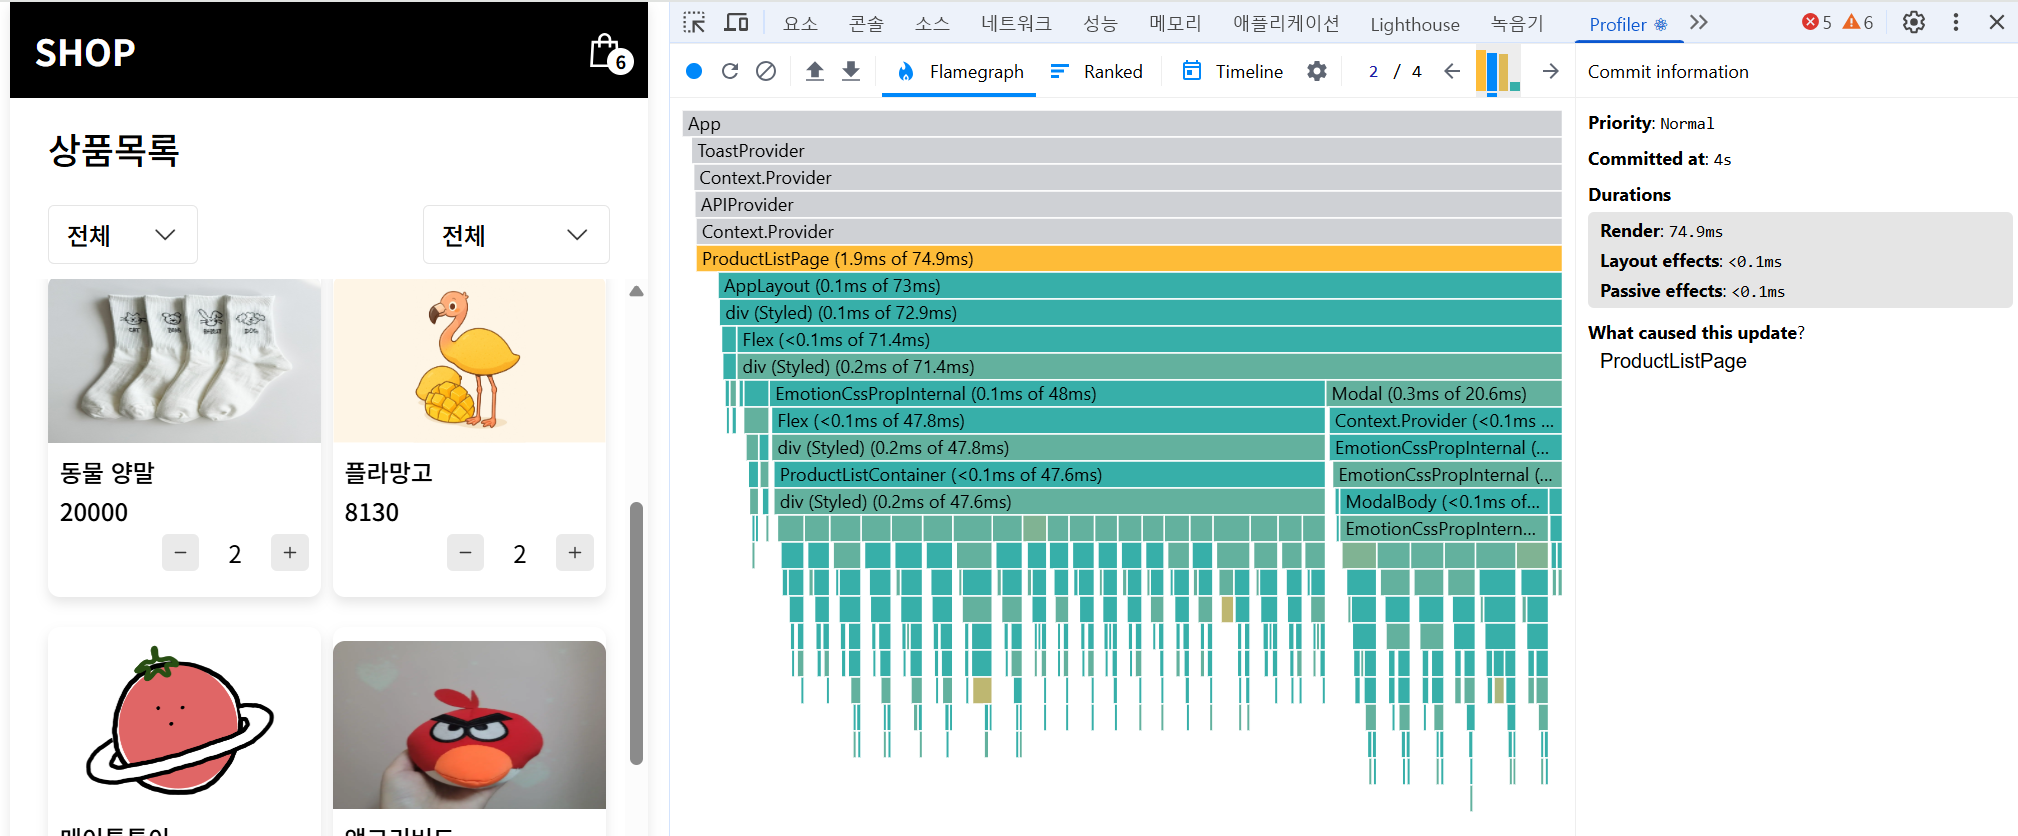Go to next commit arrow
The image size is (2018, 836).
(x=1550, y=71)
